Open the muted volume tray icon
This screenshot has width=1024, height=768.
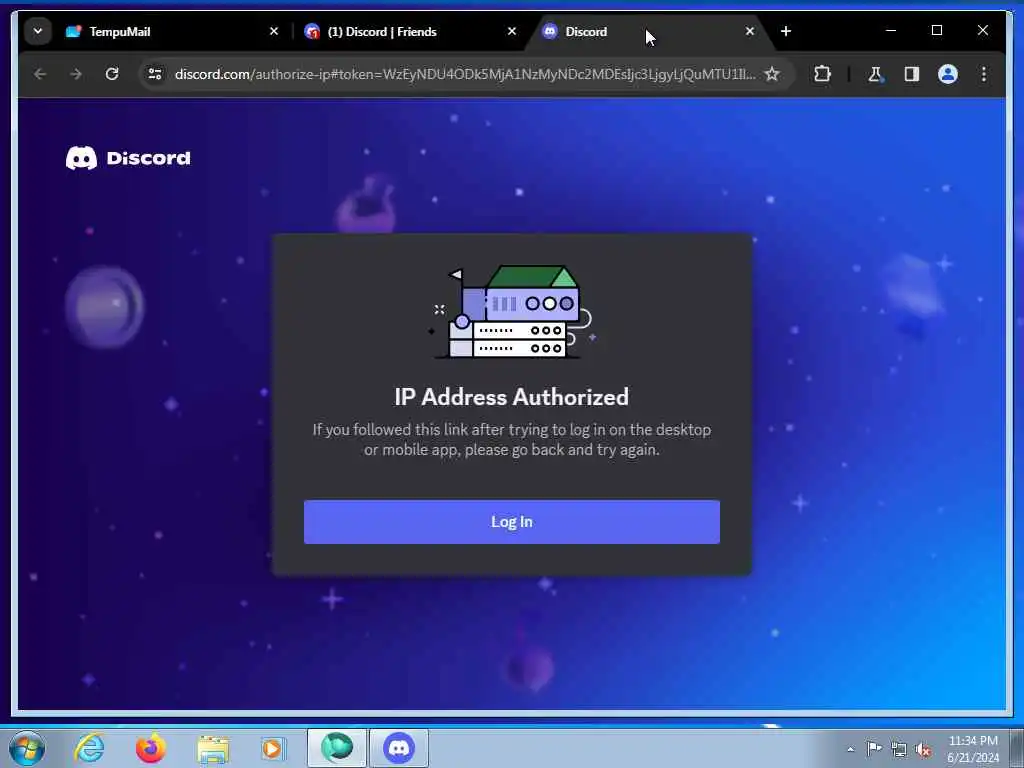pos(923,749)
